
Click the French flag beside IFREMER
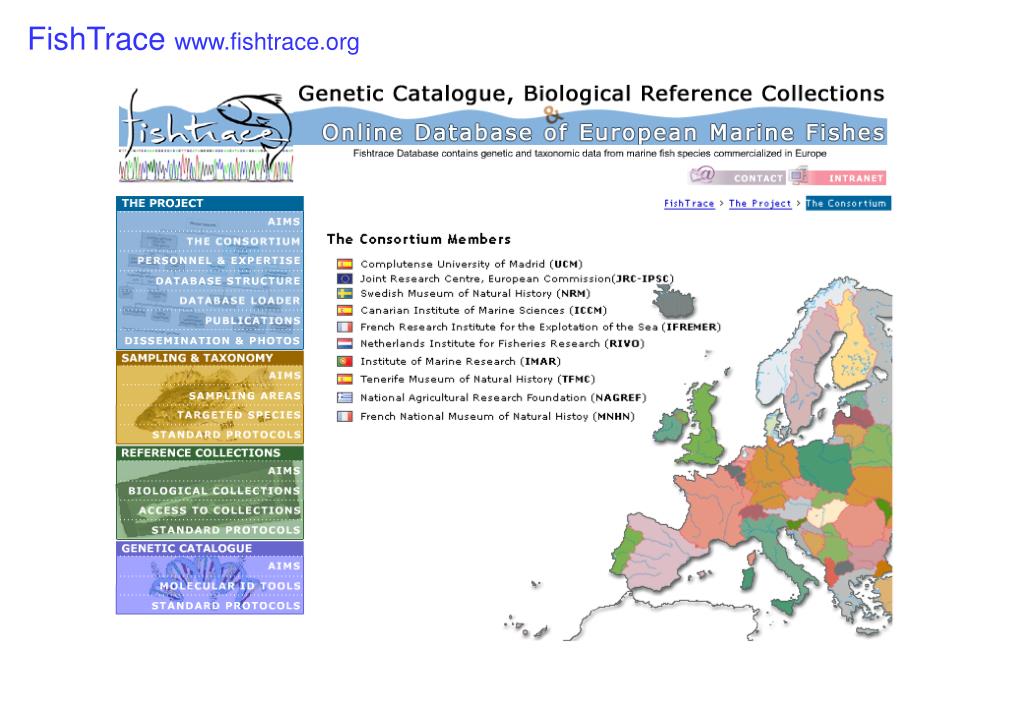tap(344, 327)
